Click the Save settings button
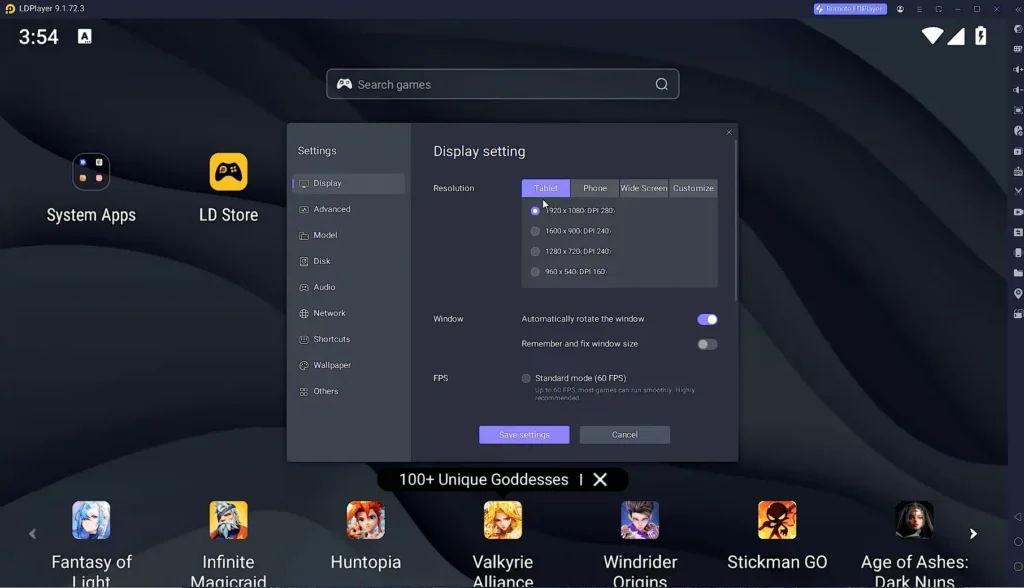 (x=524, y=434)
